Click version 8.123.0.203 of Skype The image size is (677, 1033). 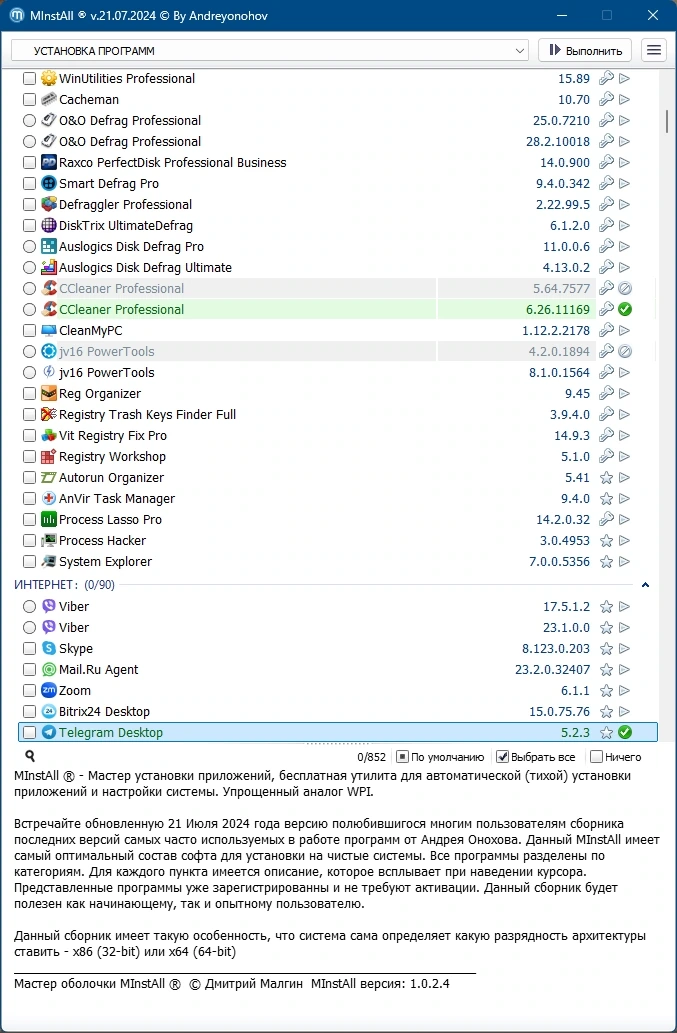tap(556, 648)
